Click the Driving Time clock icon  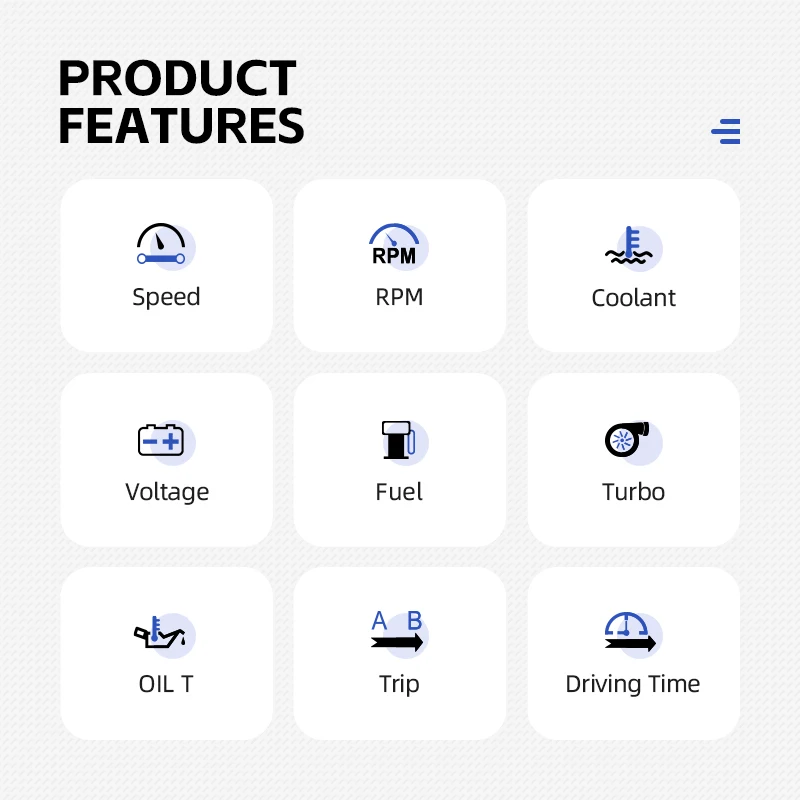tap(633, 634)
